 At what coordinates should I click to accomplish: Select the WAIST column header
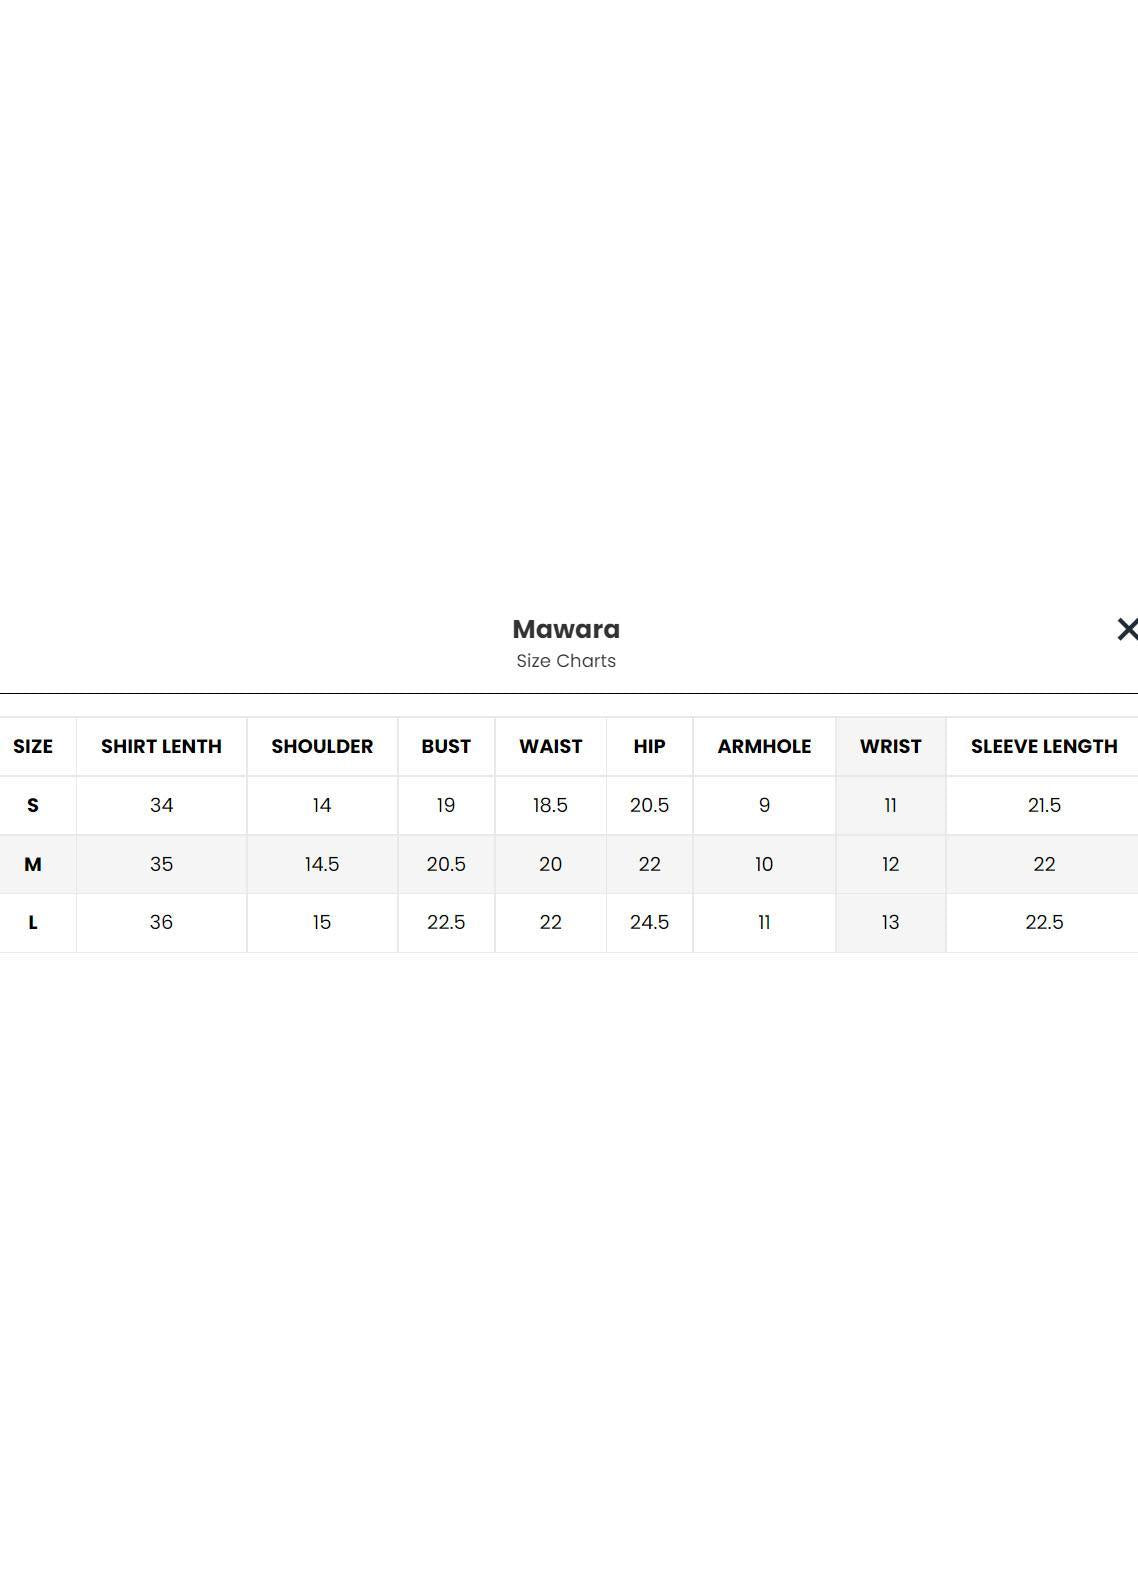(550, 746)
